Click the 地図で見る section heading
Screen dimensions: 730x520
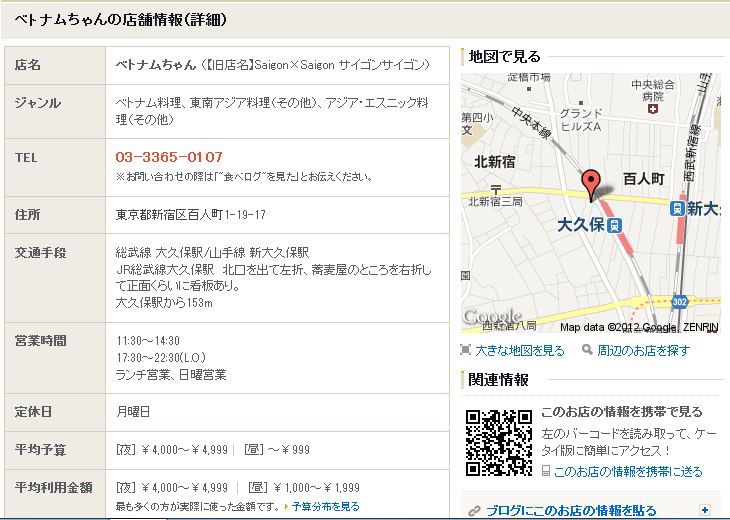pos(505,57)
